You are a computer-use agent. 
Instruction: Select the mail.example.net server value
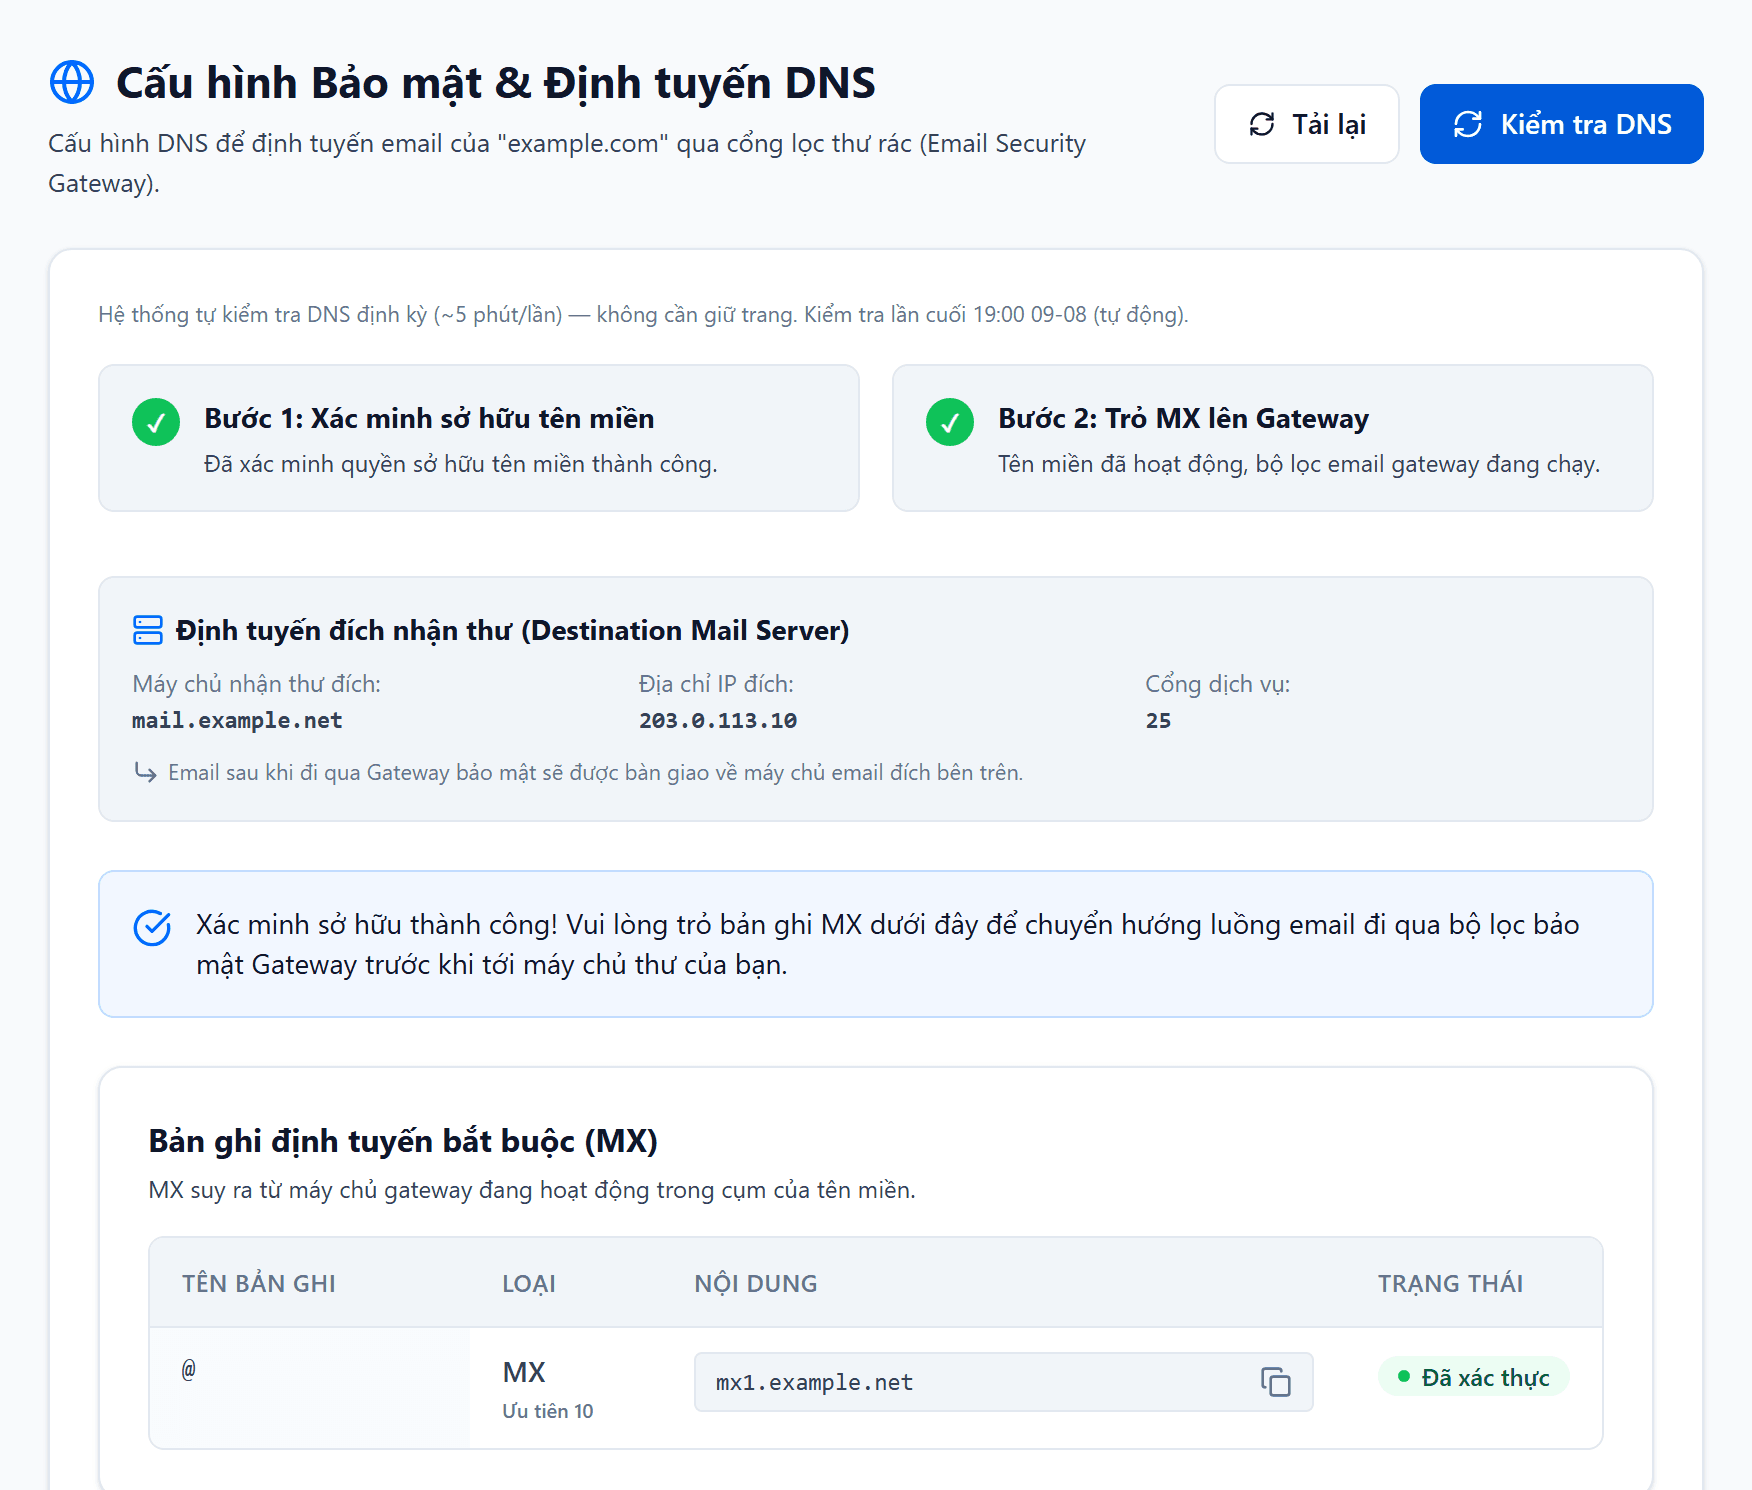237,720
